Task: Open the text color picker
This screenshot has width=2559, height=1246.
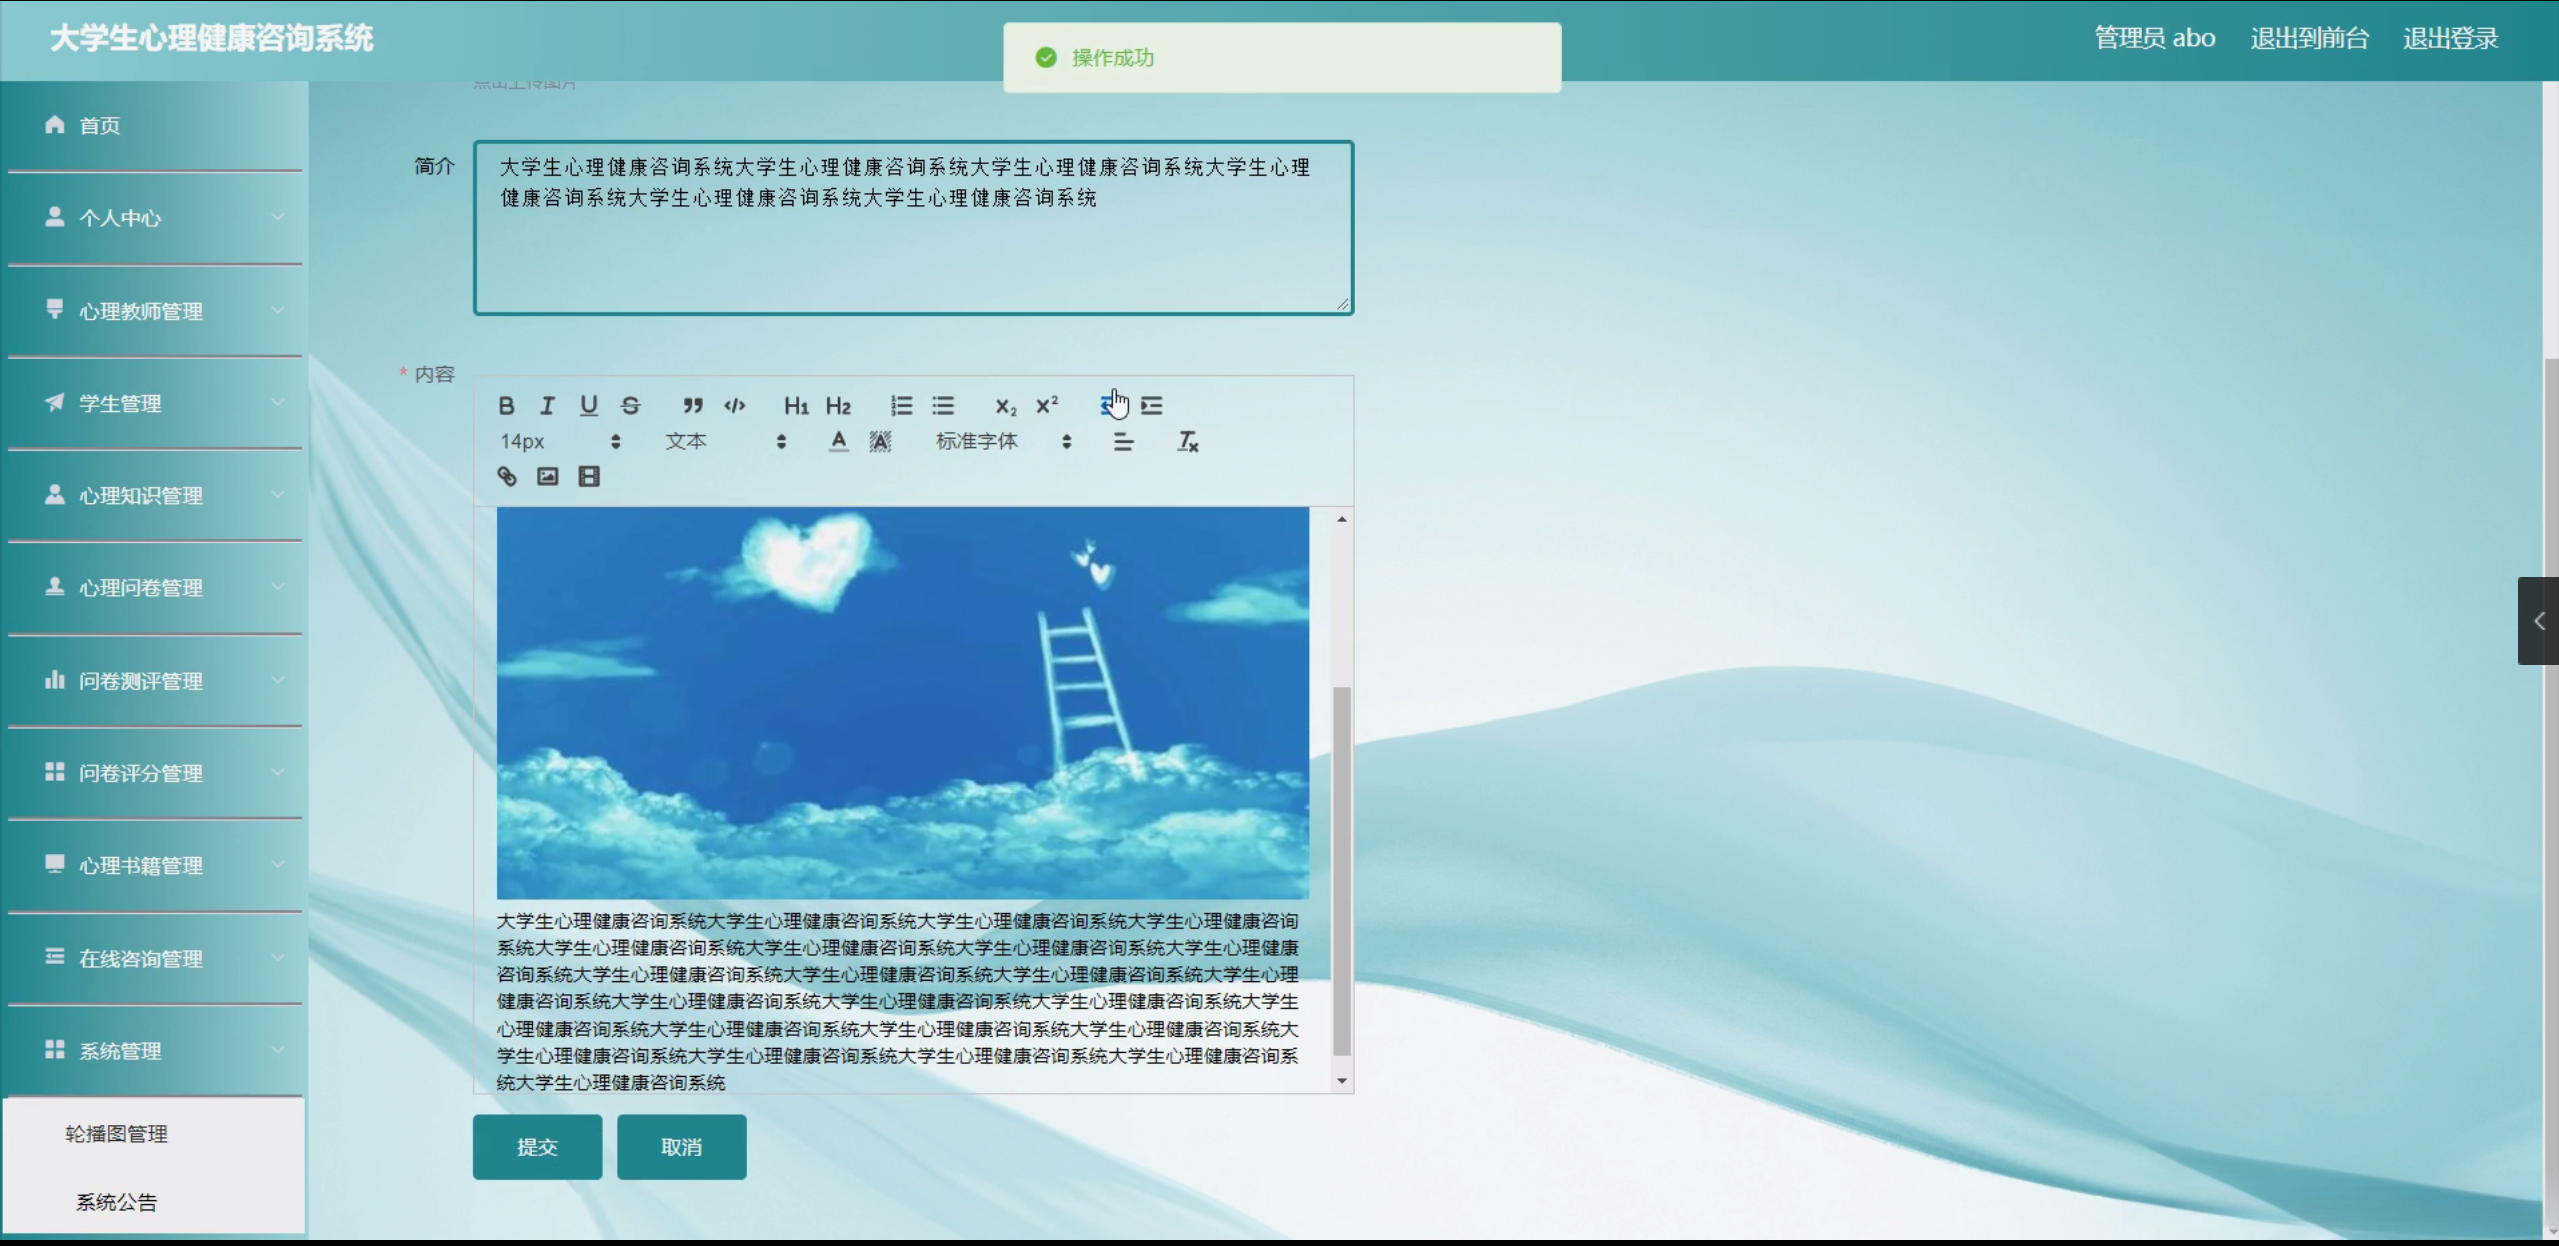Action: point(838,441)
